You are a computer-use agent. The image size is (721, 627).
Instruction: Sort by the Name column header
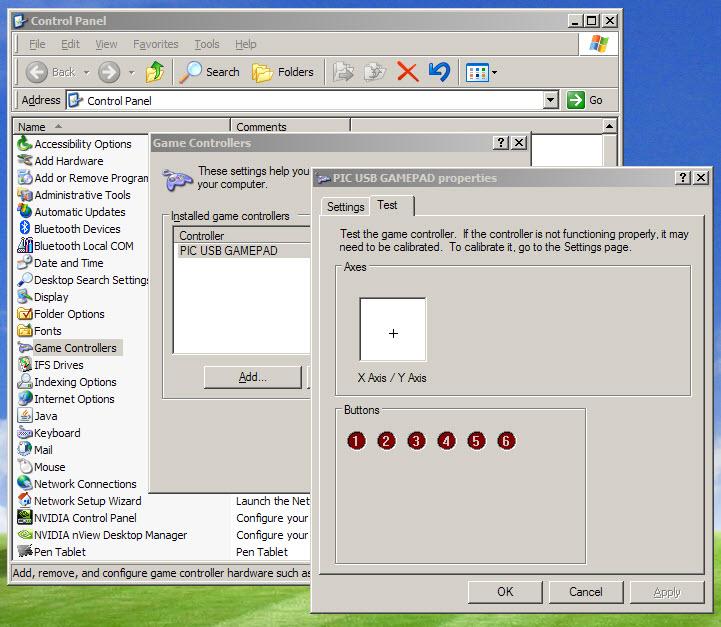coord(121,126)
